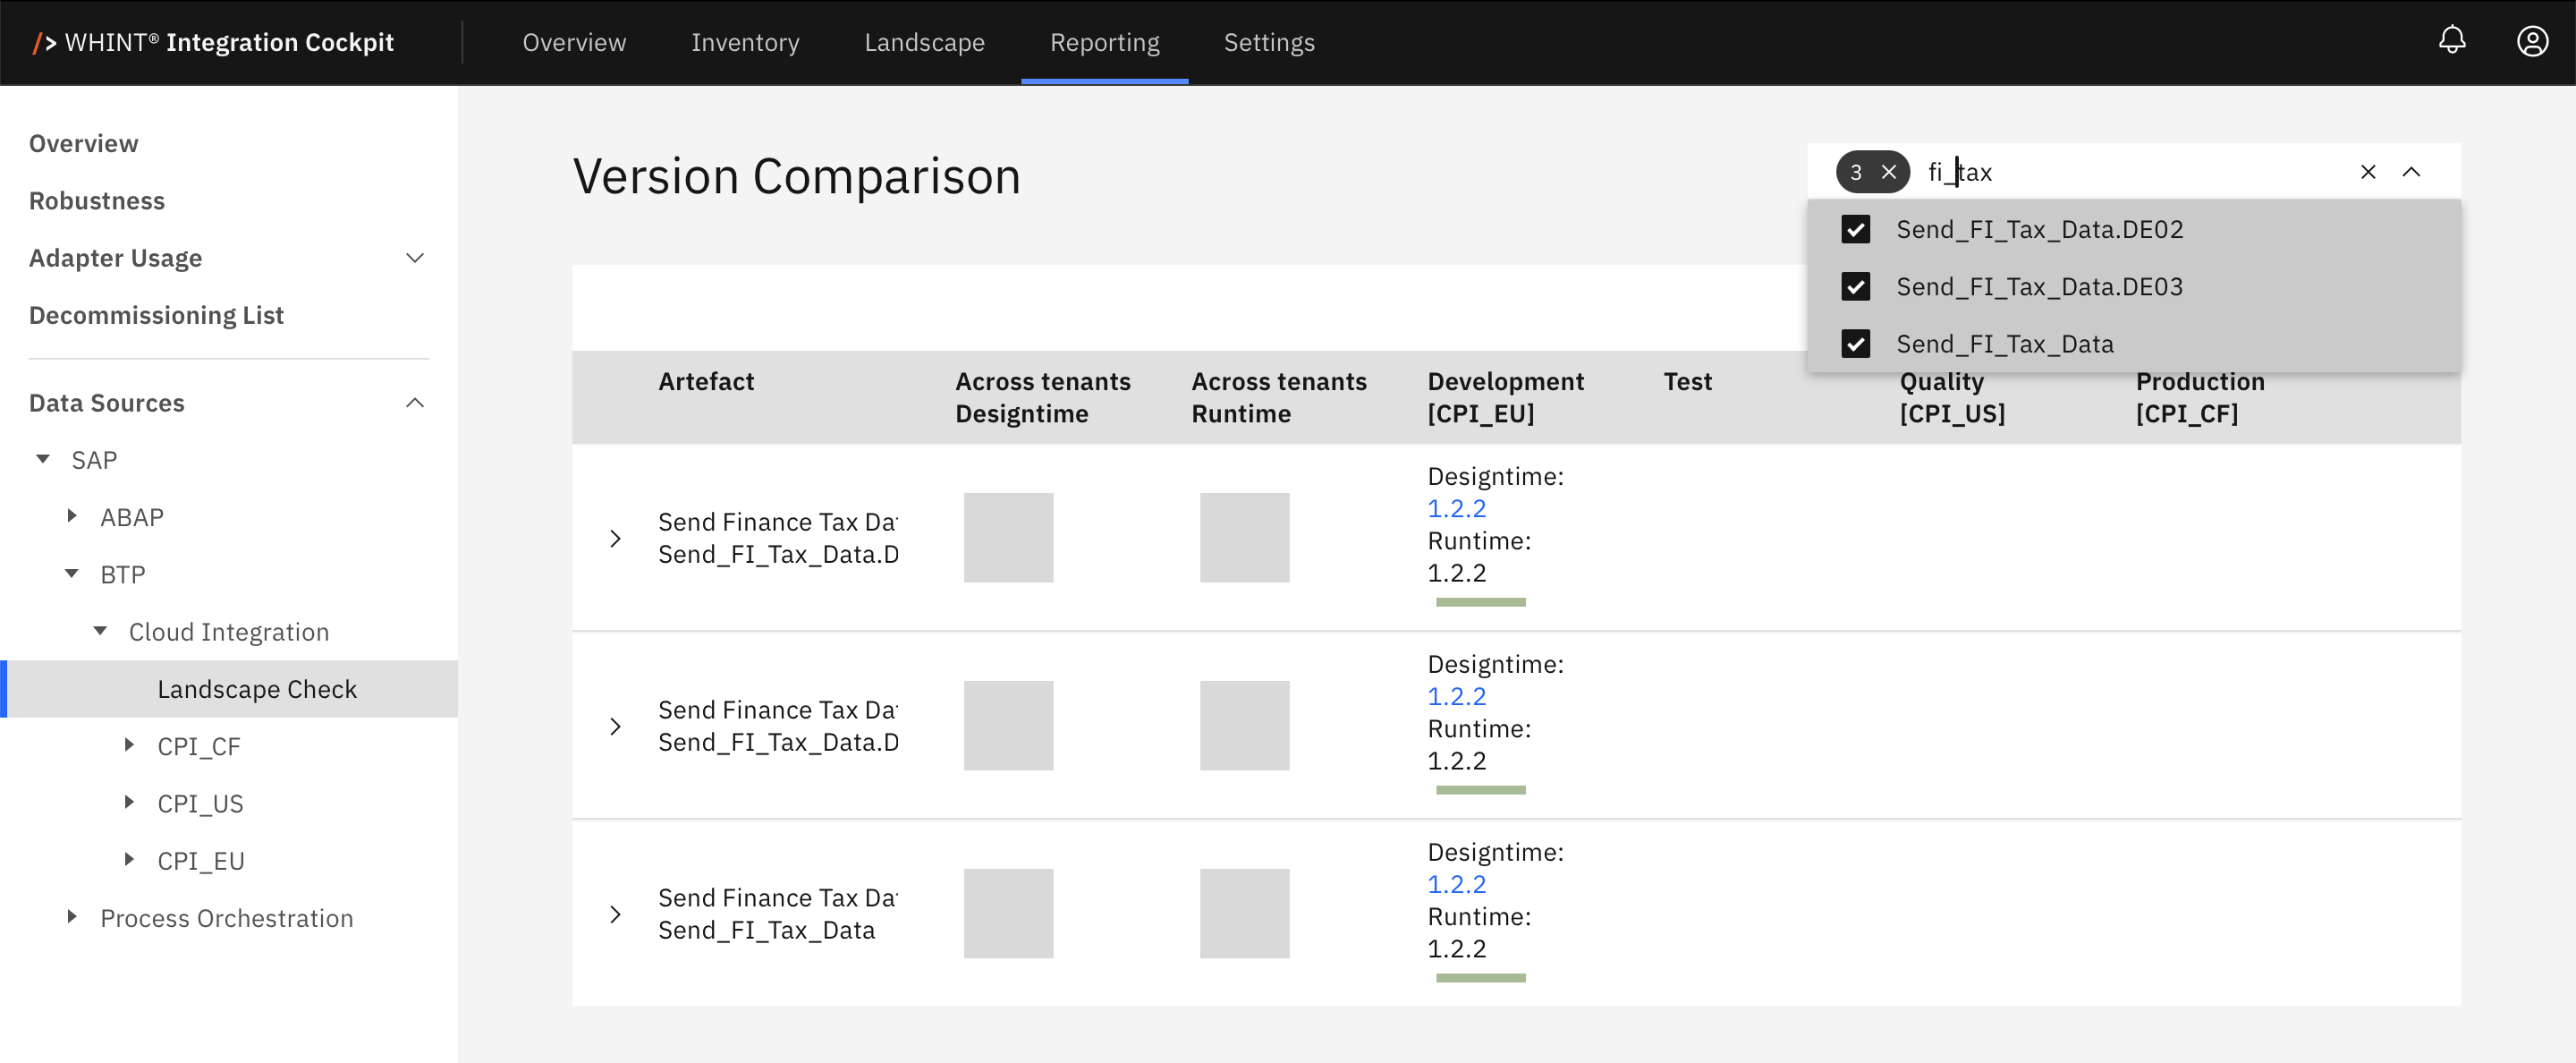Collapse the filter dropdown list

tap(2411, 172)
